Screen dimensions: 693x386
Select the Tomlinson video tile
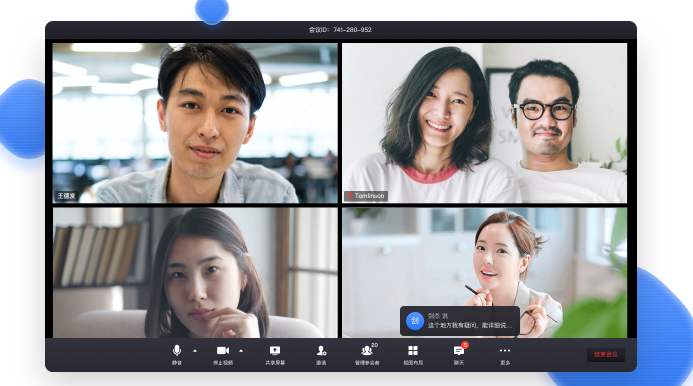click(x=484, y=123)
